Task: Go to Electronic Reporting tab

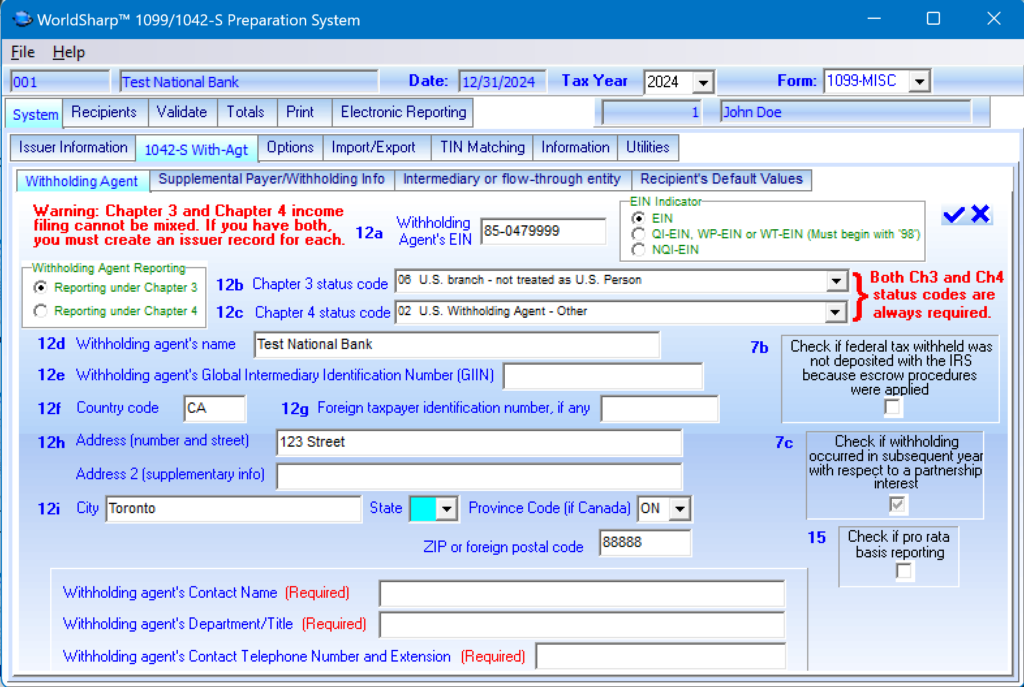Action: [403, 112]
